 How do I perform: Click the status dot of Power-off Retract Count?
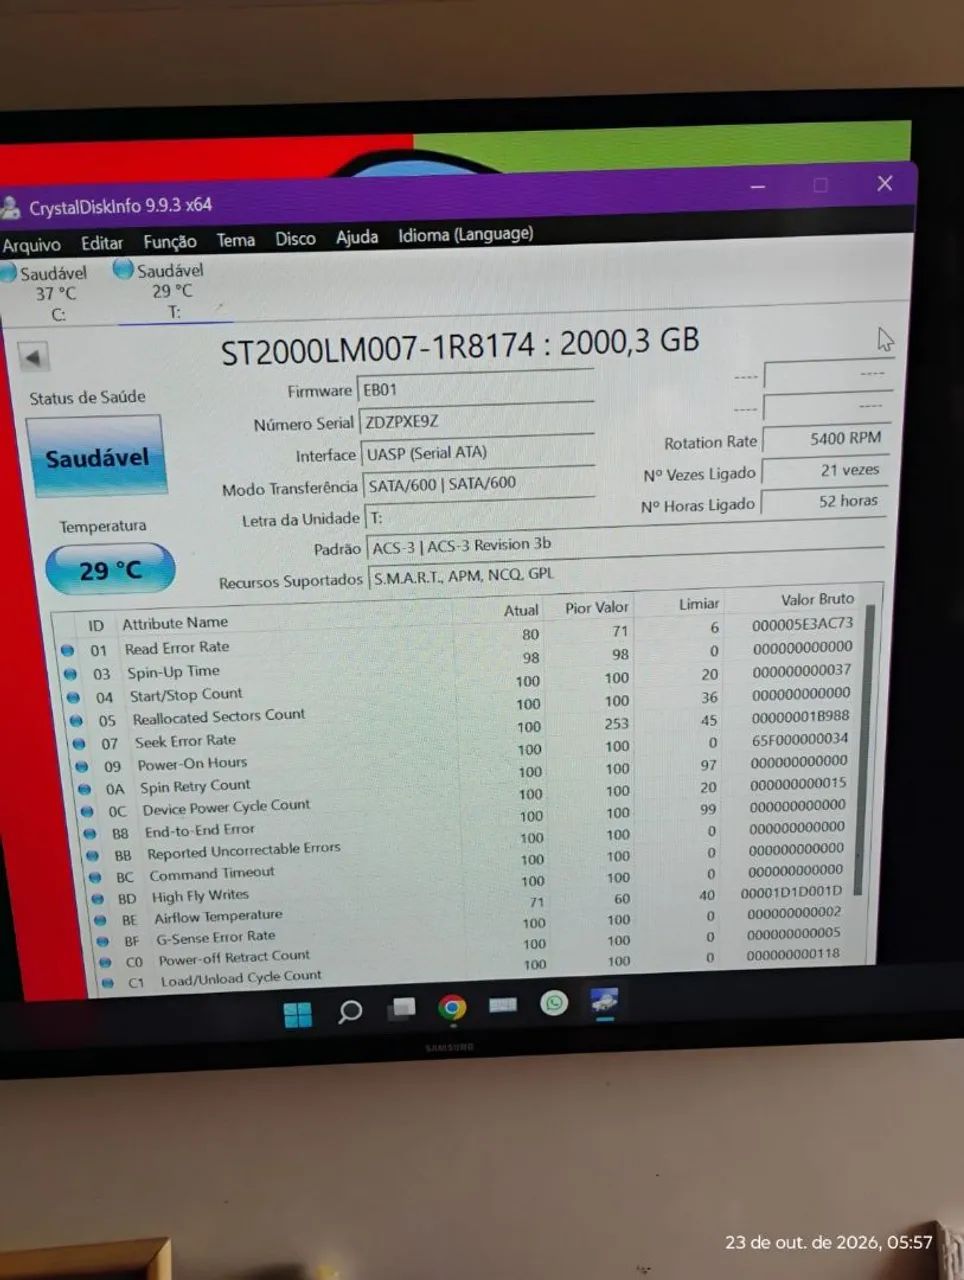pos(105,962)
